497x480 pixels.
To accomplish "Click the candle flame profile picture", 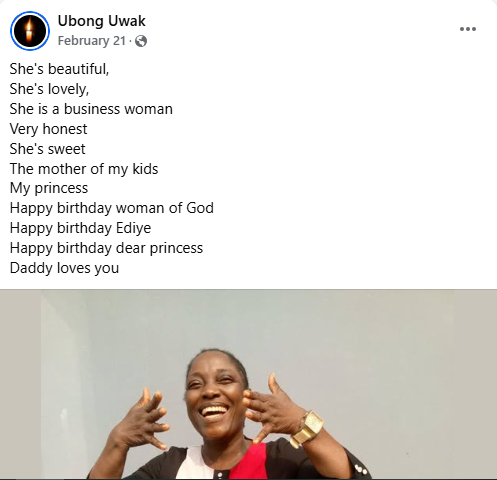I will pos(30,31).
